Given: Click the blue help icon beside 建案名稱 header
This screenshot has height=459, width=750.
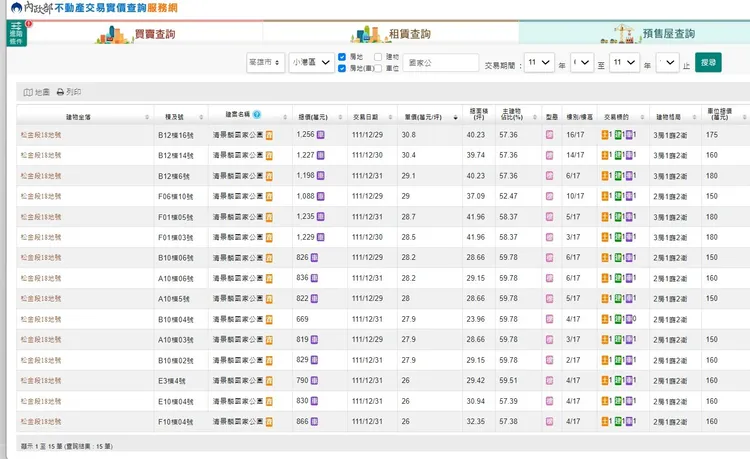Looking at the screenshot, I should click(257, 114).
